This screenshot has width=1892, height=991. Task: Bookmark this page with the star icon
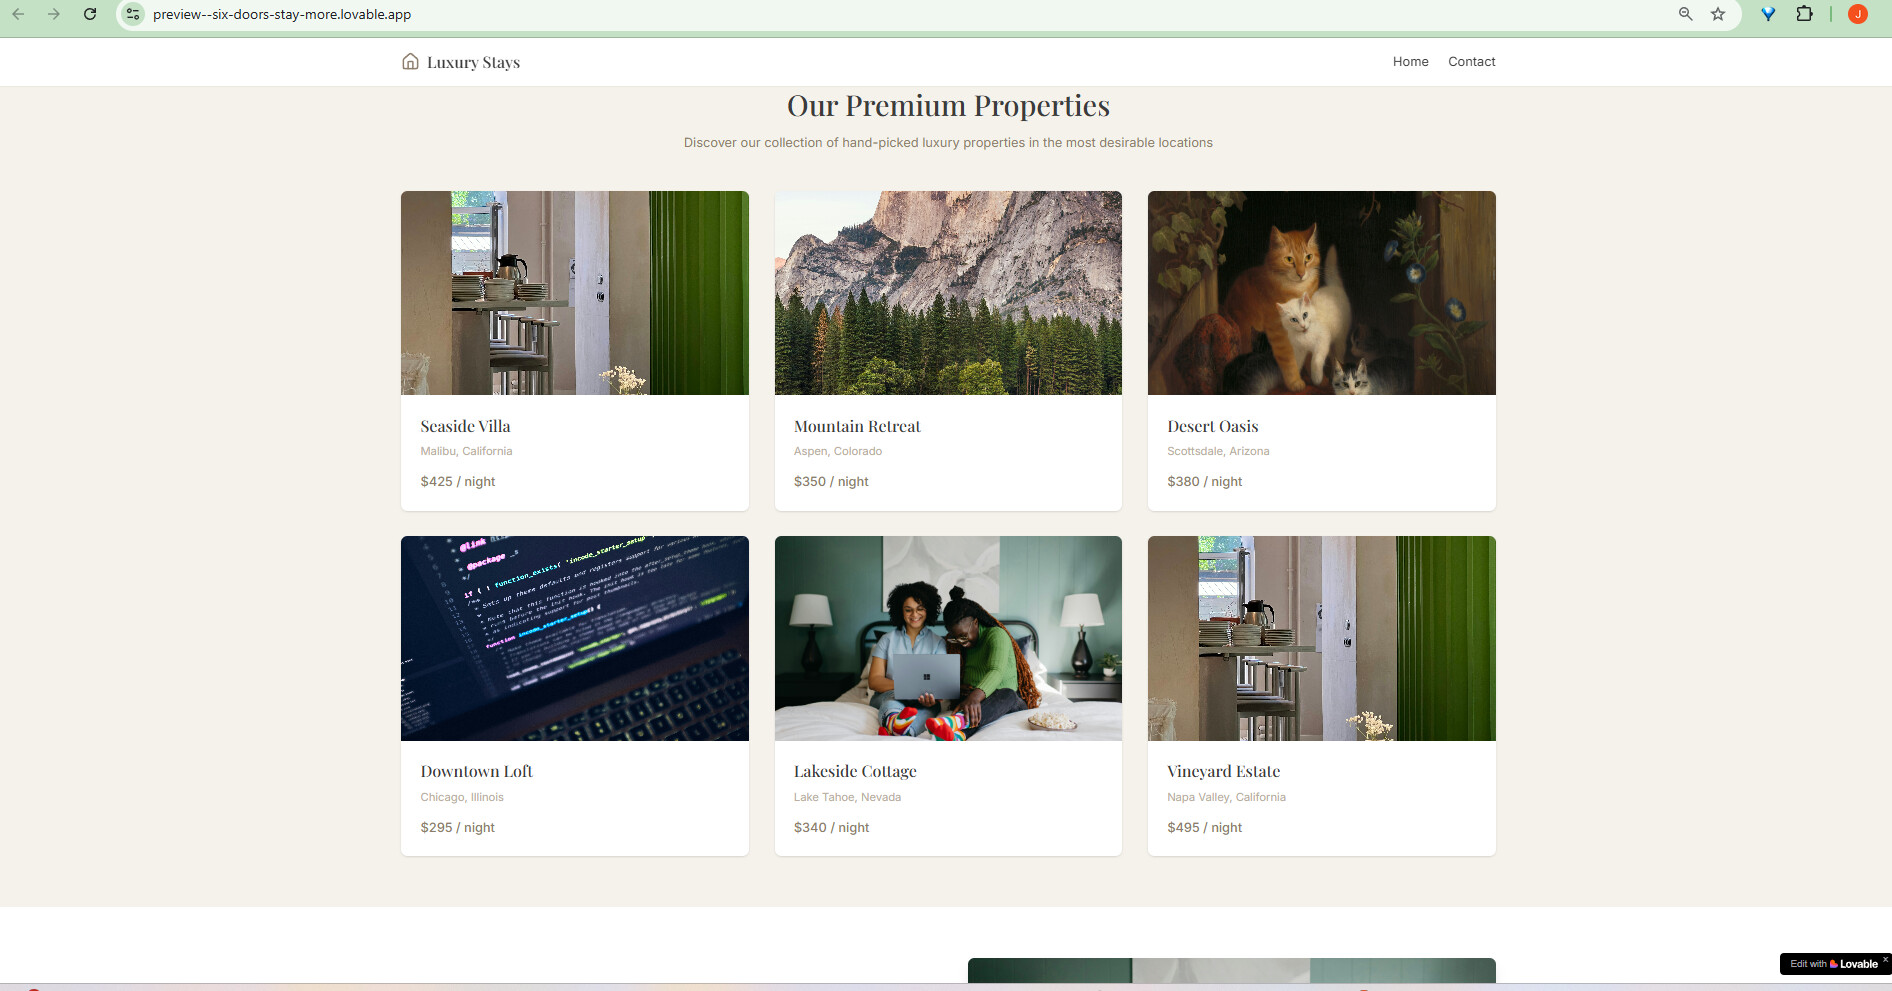click(1718, 14)
